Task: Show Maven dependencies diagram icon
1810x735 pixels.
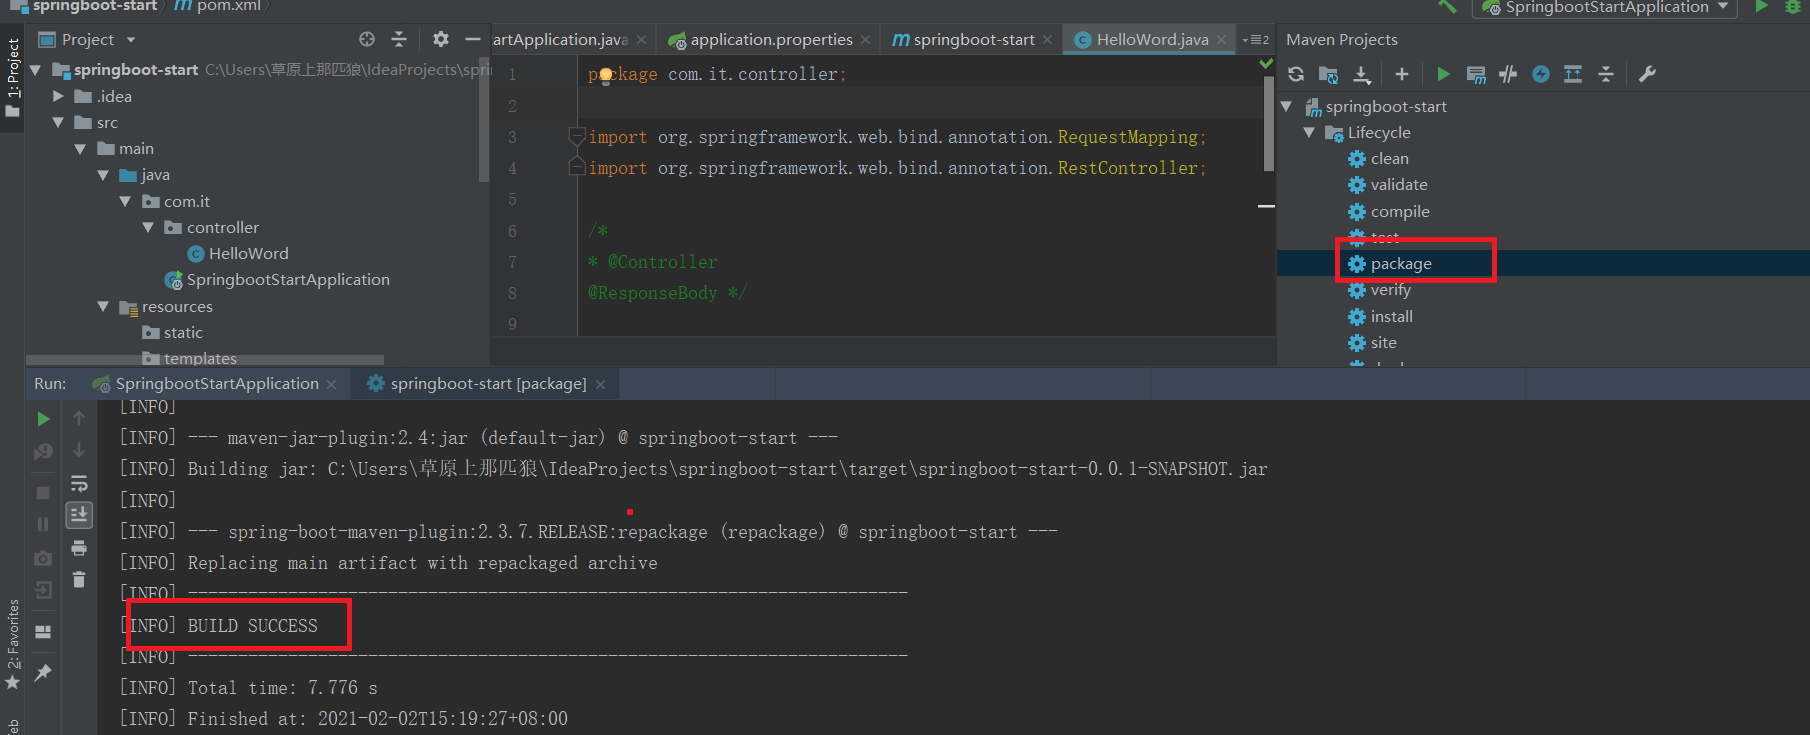Action: pyautogui.click(x=1573, y=74)
